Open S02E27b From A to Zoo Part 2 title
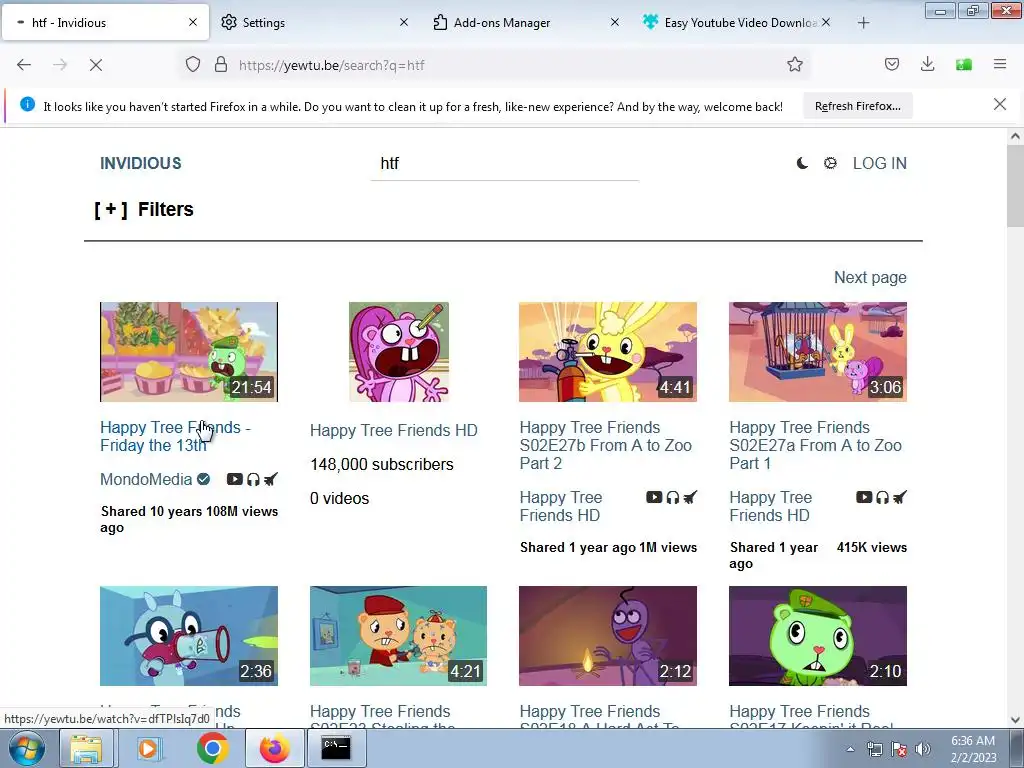Viewport: 1024px width, 768px height. click(605, 445)
